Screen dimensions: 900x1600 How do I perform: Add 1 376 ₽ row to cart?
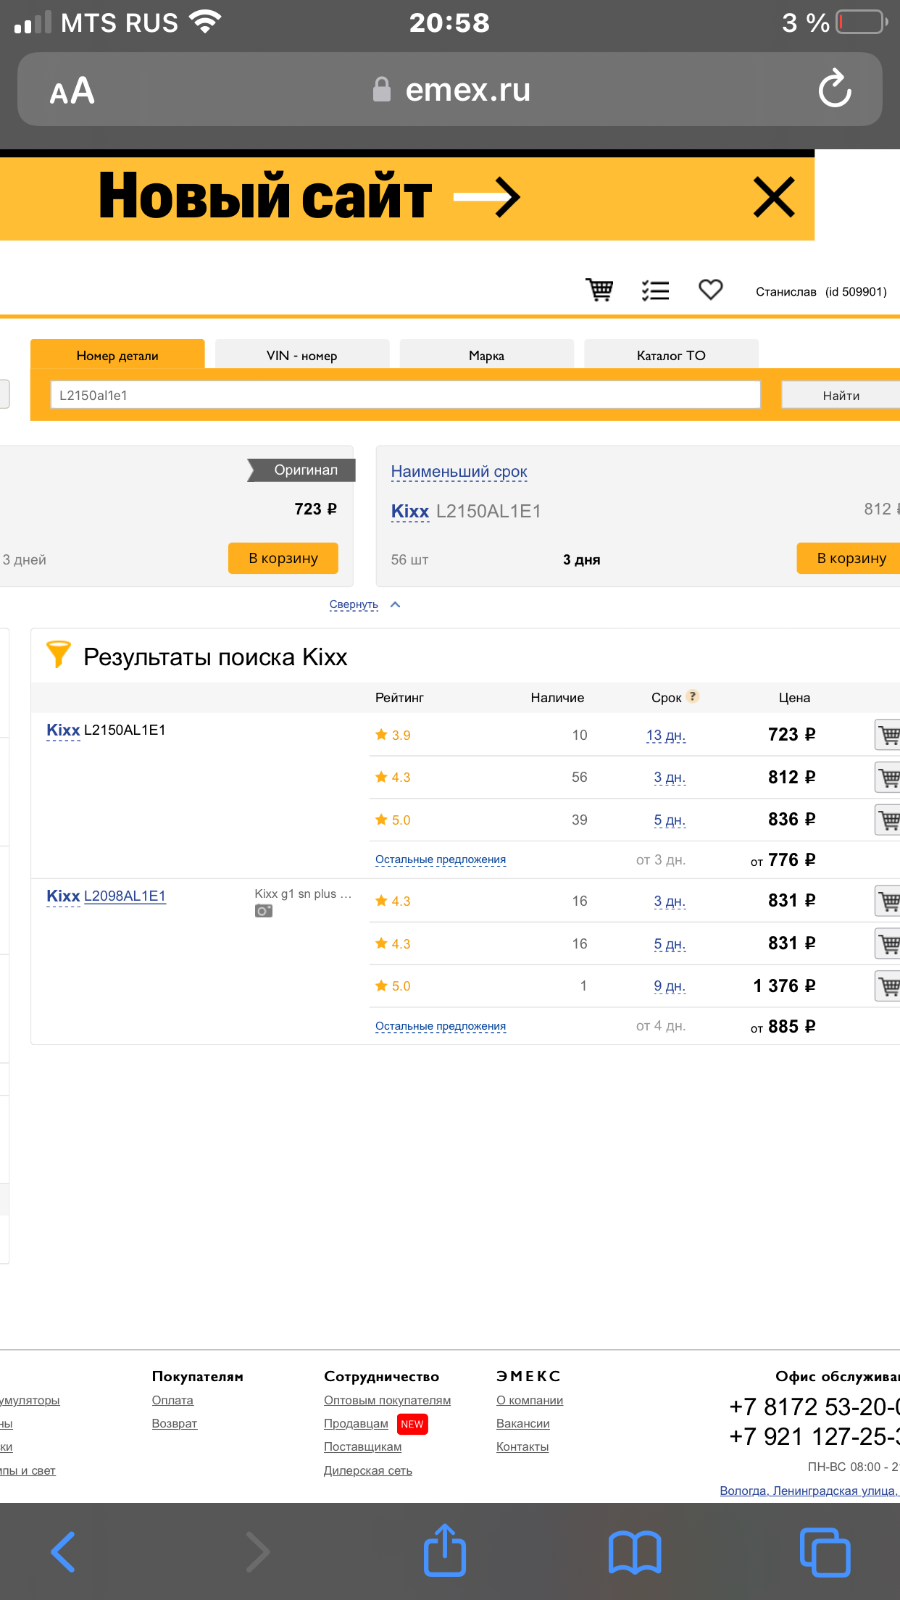pyautogui.click(x=888, y=986)
